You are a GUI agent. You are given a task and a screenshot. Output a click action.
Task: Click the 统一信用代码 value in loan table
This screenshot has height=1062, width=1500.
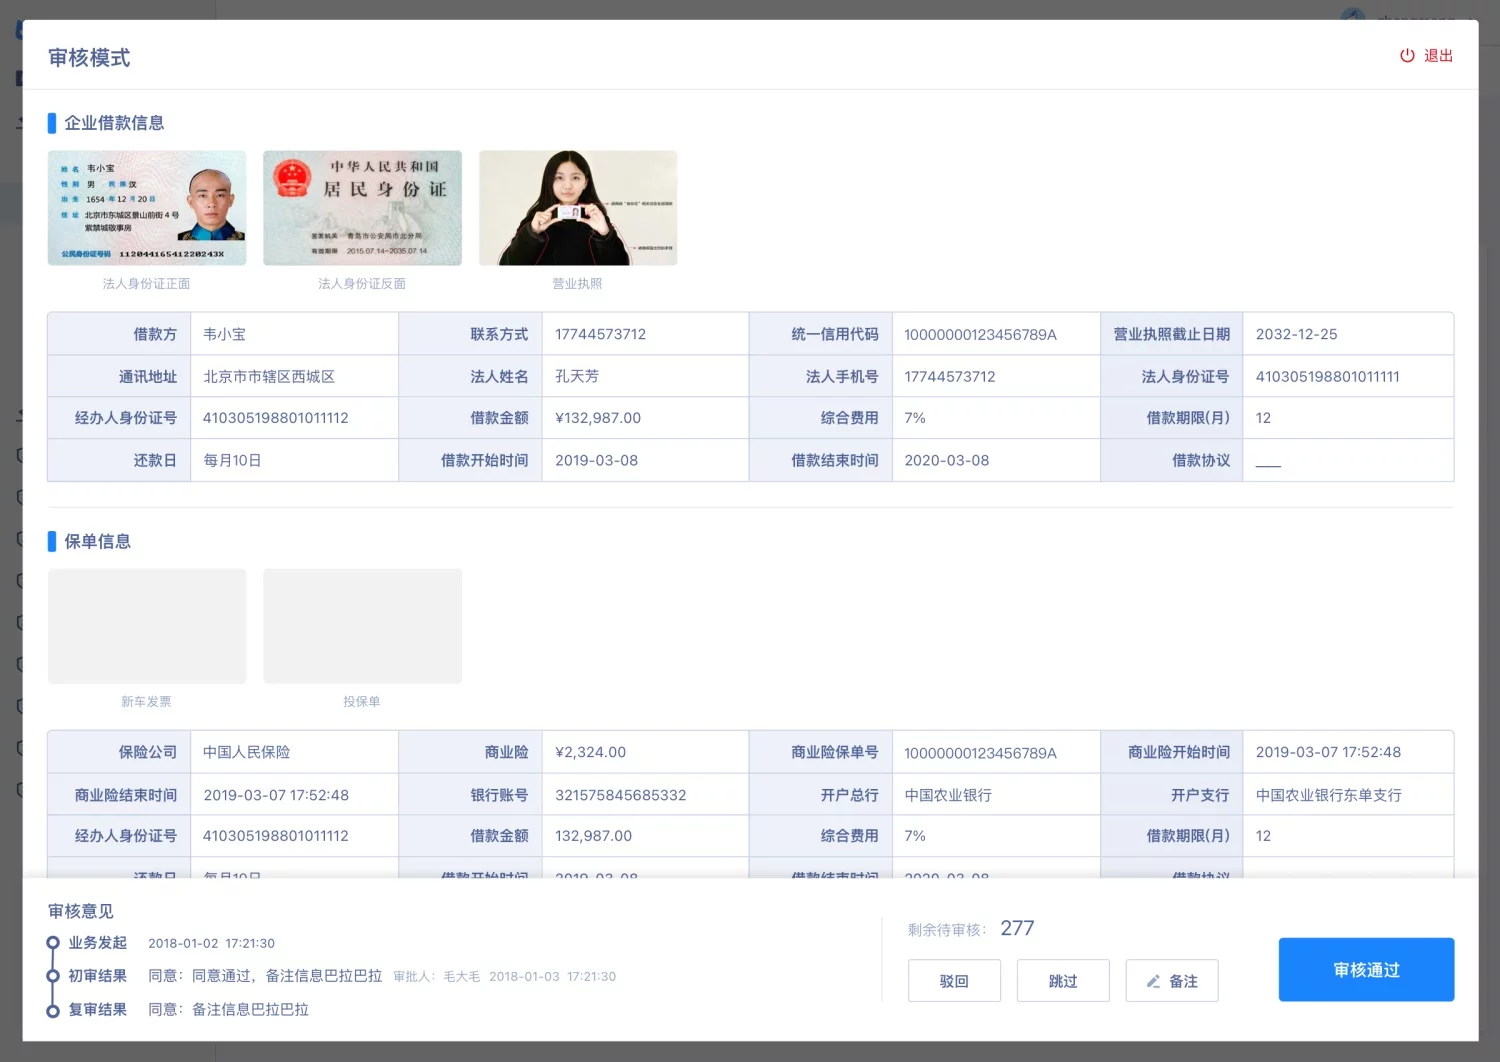pos(980,334)
